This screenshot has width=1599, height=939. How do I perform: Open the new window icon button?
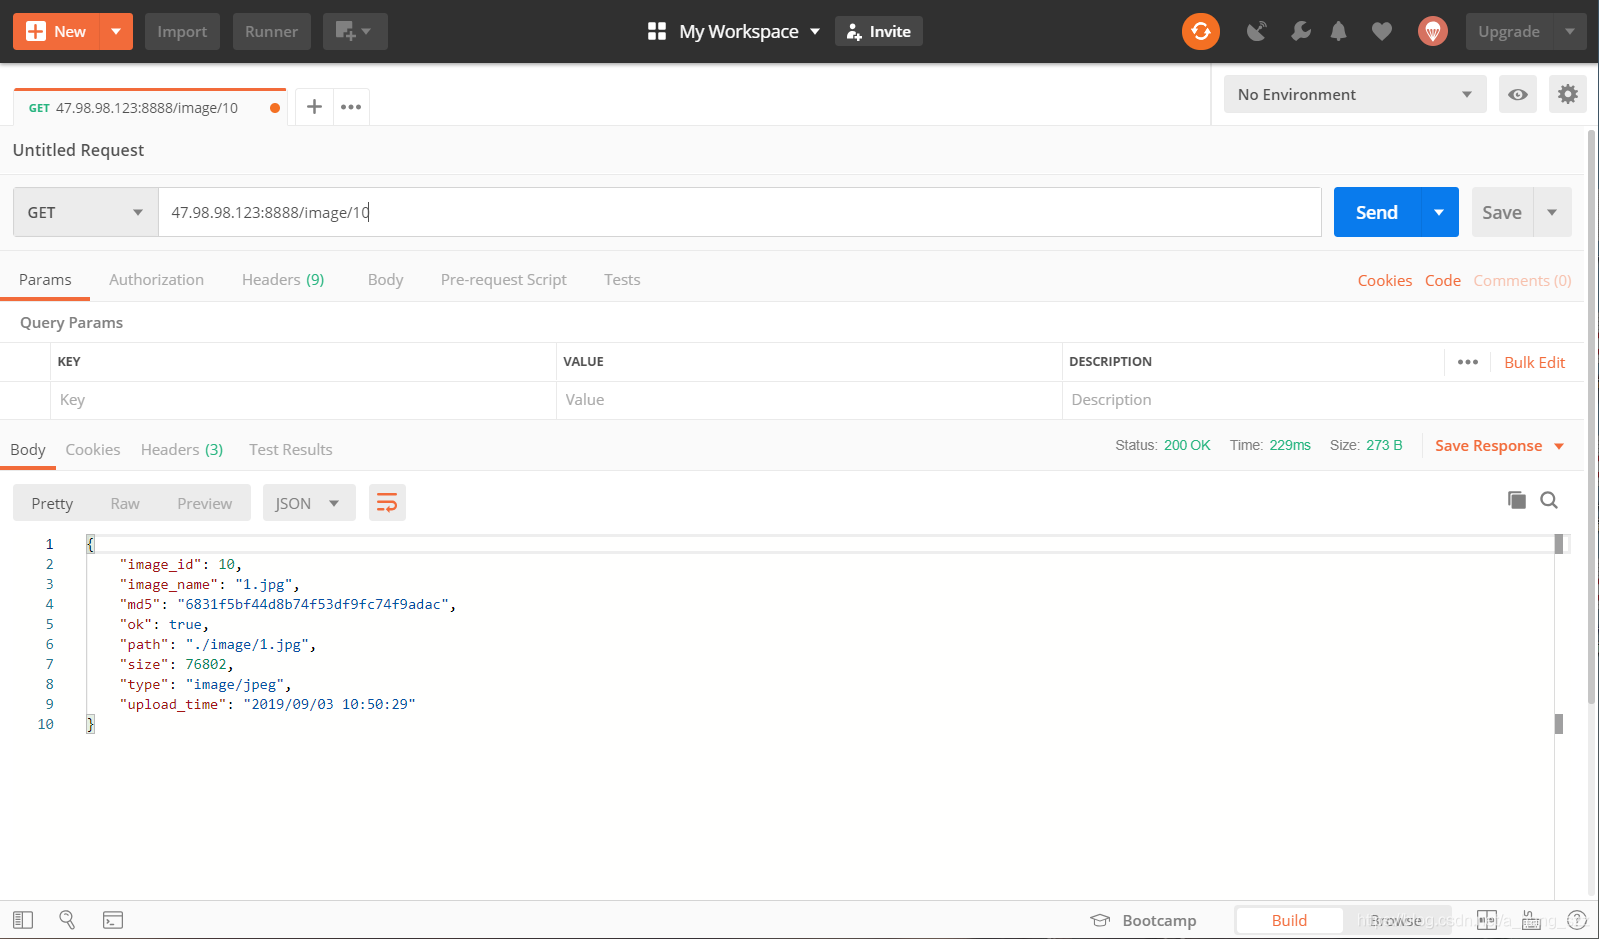[x=354, y=31]
